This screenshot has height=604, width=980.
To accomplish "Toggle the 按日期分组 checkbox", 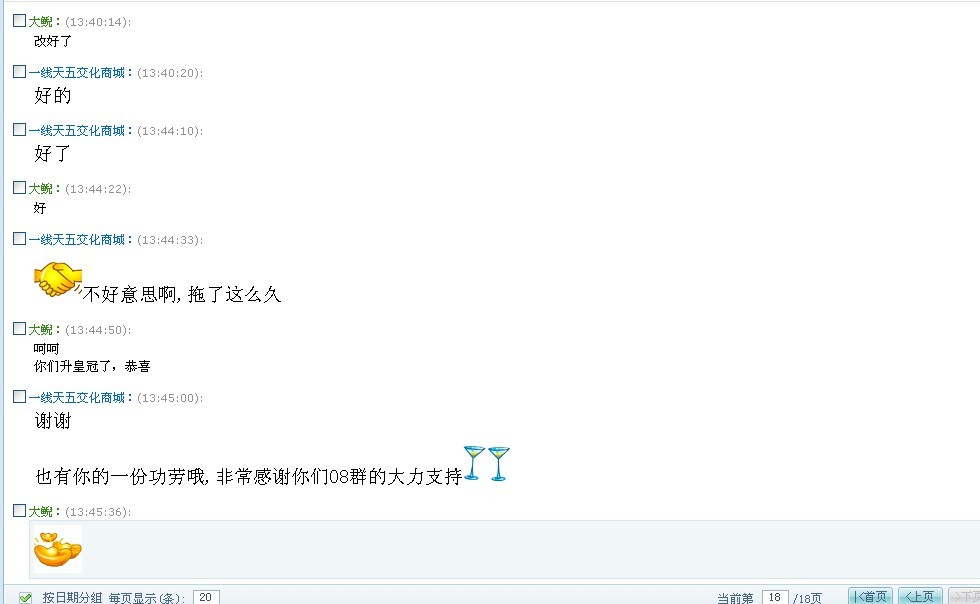I will [26, 598].
